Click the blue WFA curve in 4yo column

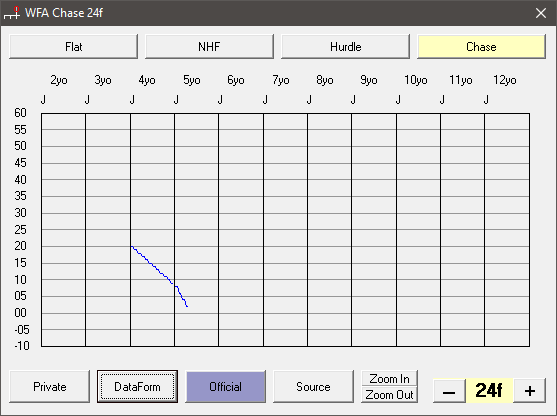pyautogui.click(x=152, y=265)
